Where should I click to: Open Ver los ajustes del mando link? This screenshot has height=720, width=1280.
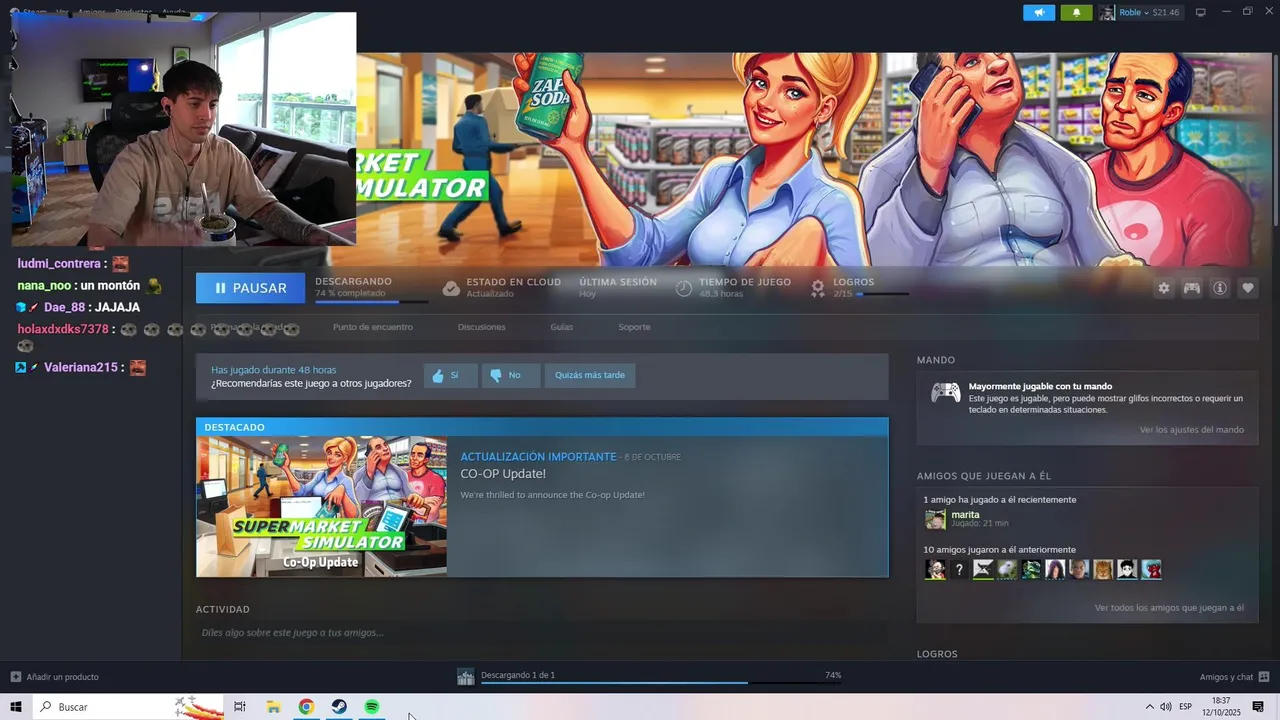tap(1192, 430)
